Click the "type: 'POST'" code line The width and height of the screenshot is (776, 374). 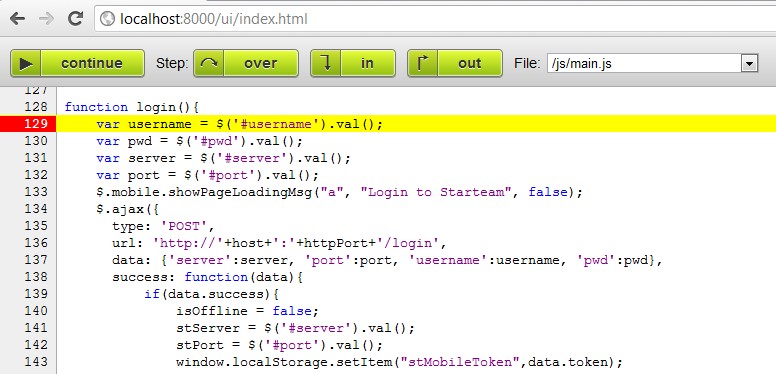163,226
